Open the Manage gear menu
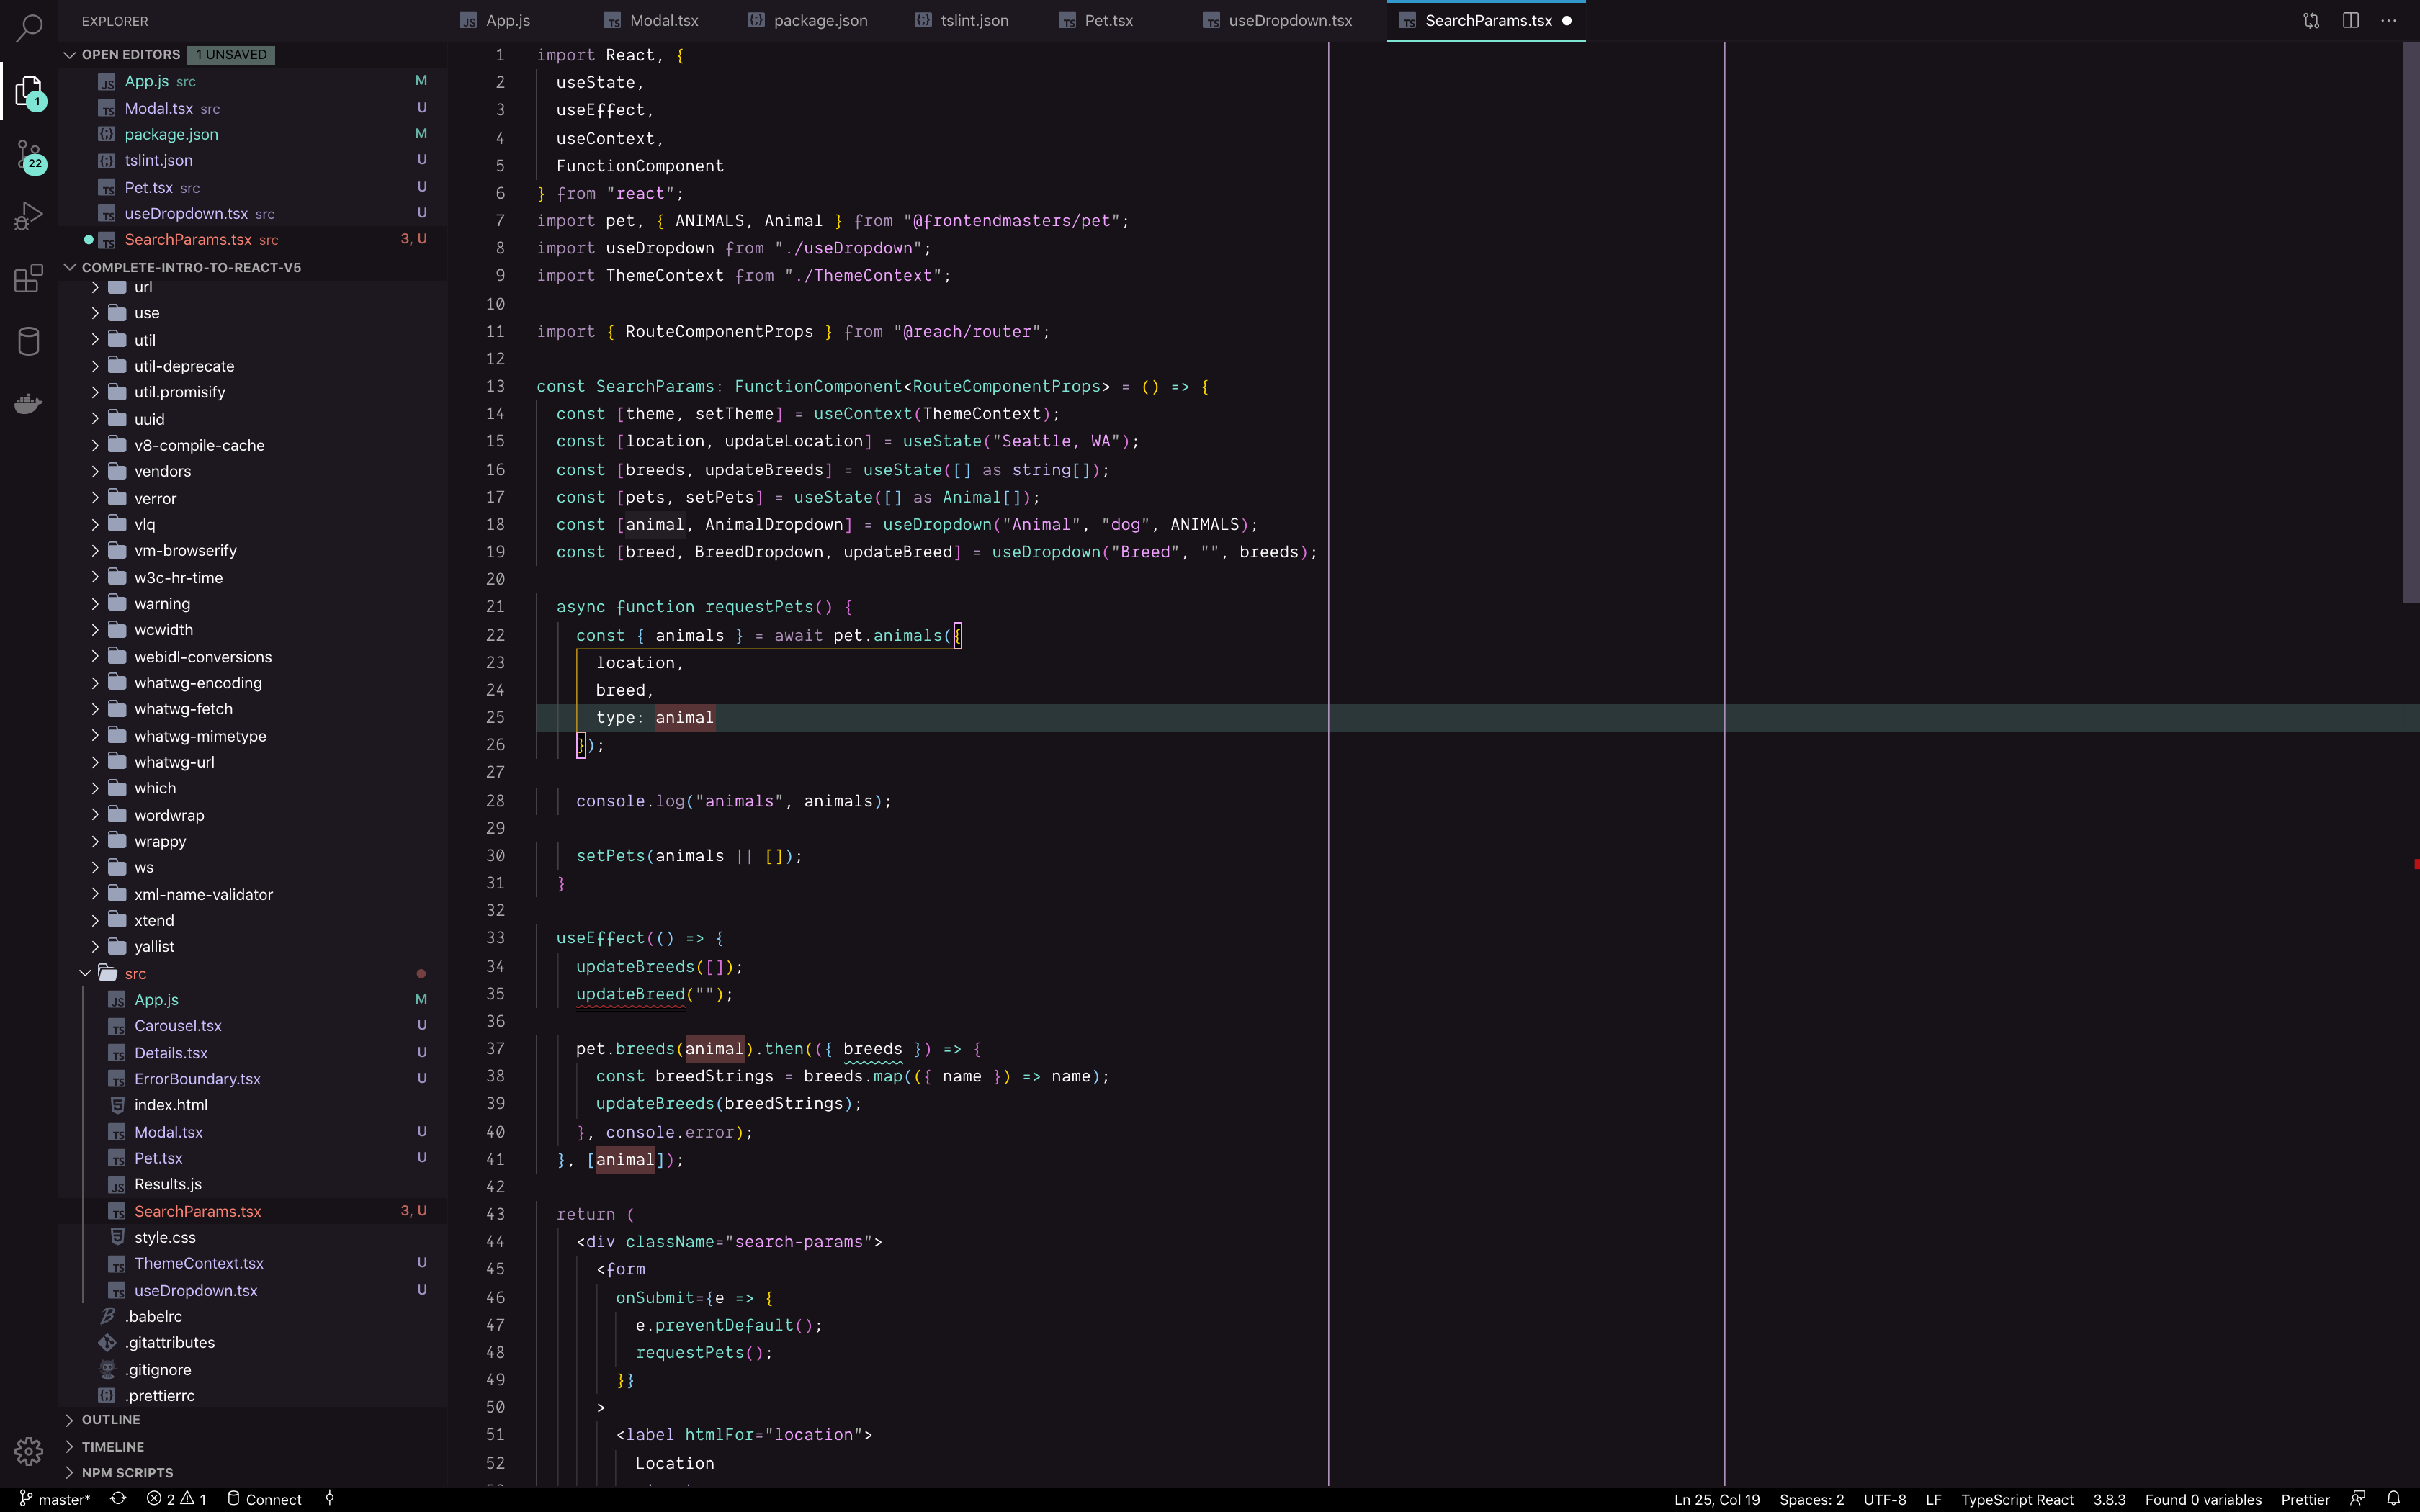Viewport: 2420px width, 1512px height. click(x=29, y=1451)
